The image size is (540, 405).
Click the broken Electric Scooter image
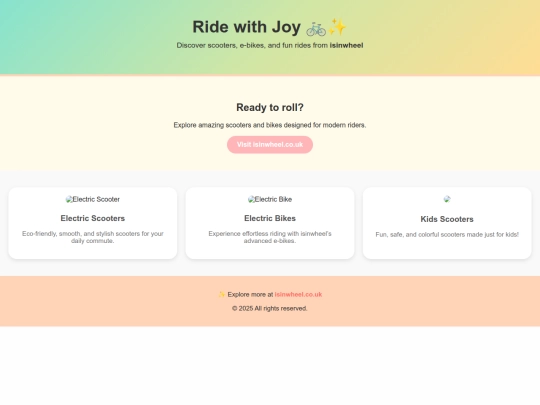93,199
